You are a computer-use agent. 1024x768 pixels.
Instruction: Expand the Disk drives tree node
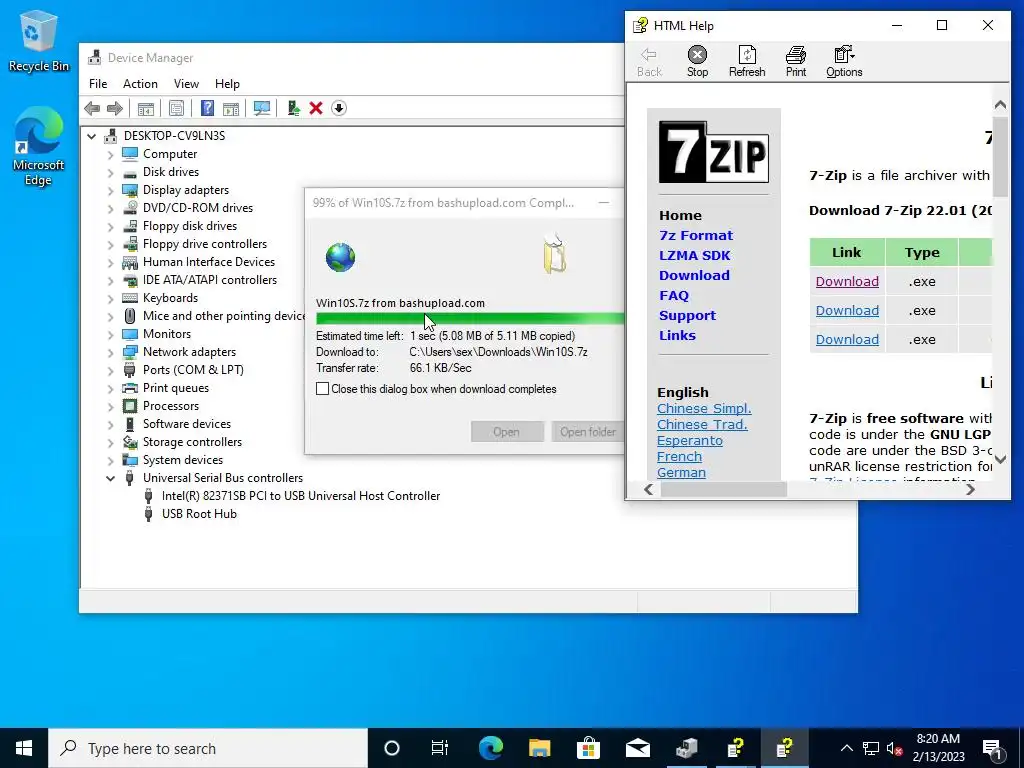(110, 172)
